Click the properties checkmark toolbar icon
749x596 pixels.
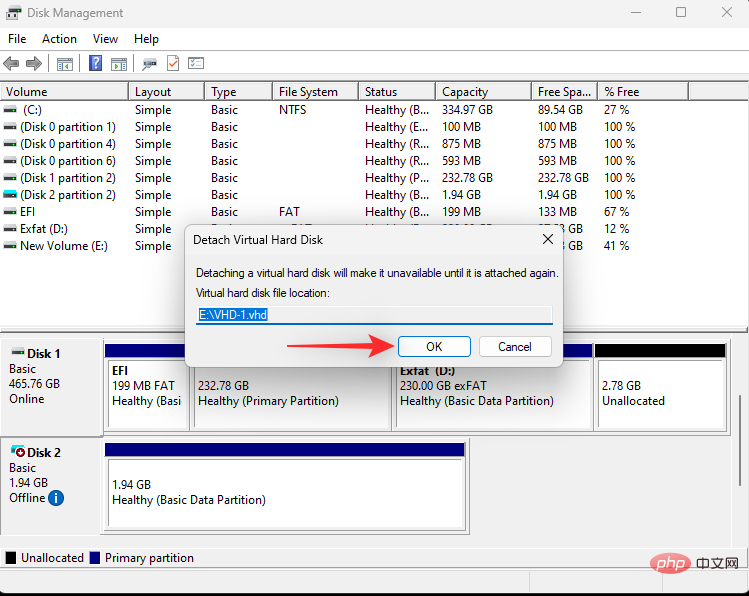click(173, 63)
